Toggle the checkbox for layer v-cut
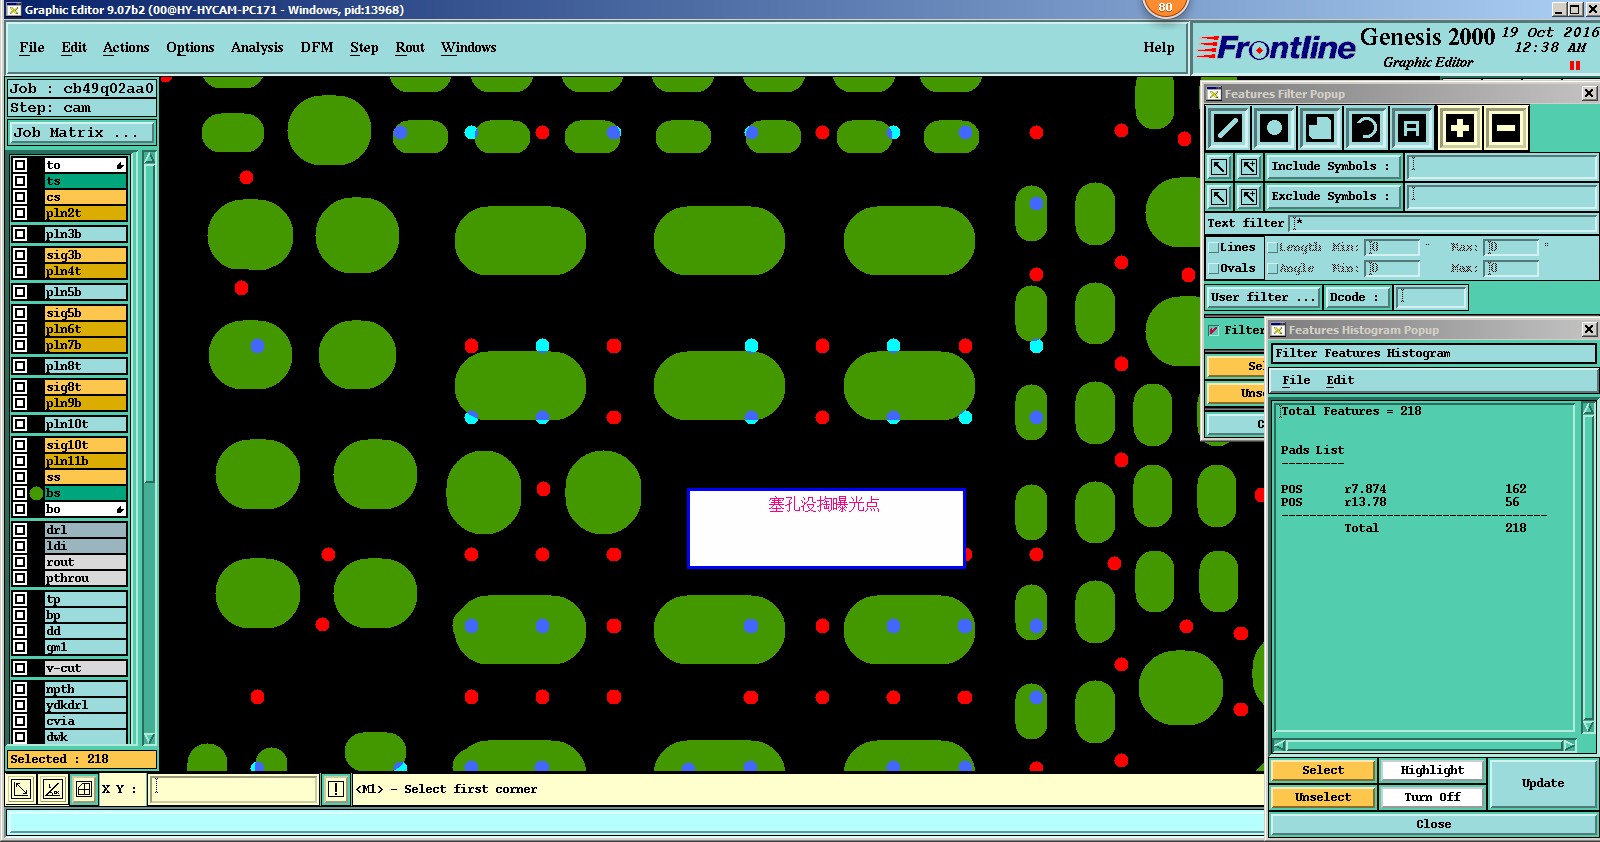This screenshot has width=1600, height=842. pyautogui.click(x=20, y=668)
